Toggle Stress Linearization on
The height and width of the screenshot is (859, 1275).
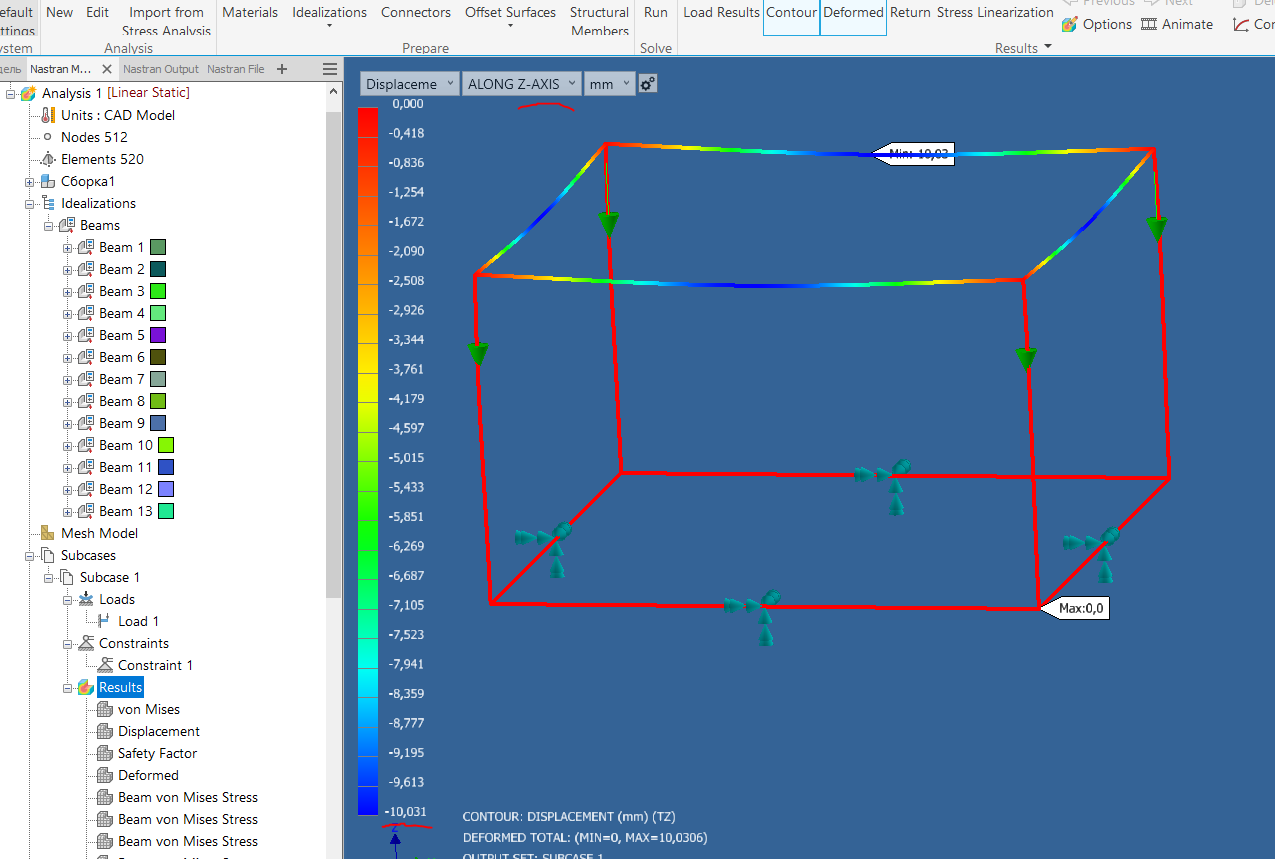996,12
